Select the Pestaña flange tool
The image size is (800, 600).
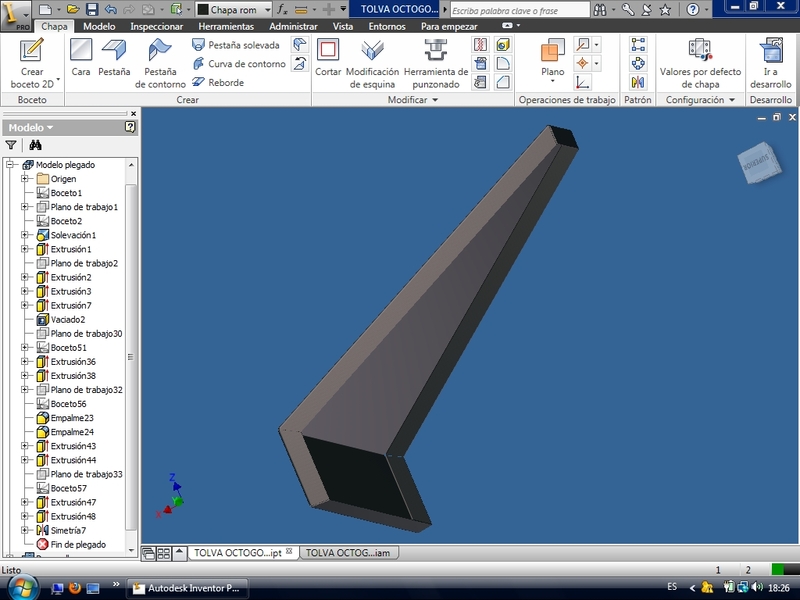click(x=114, y=58)
